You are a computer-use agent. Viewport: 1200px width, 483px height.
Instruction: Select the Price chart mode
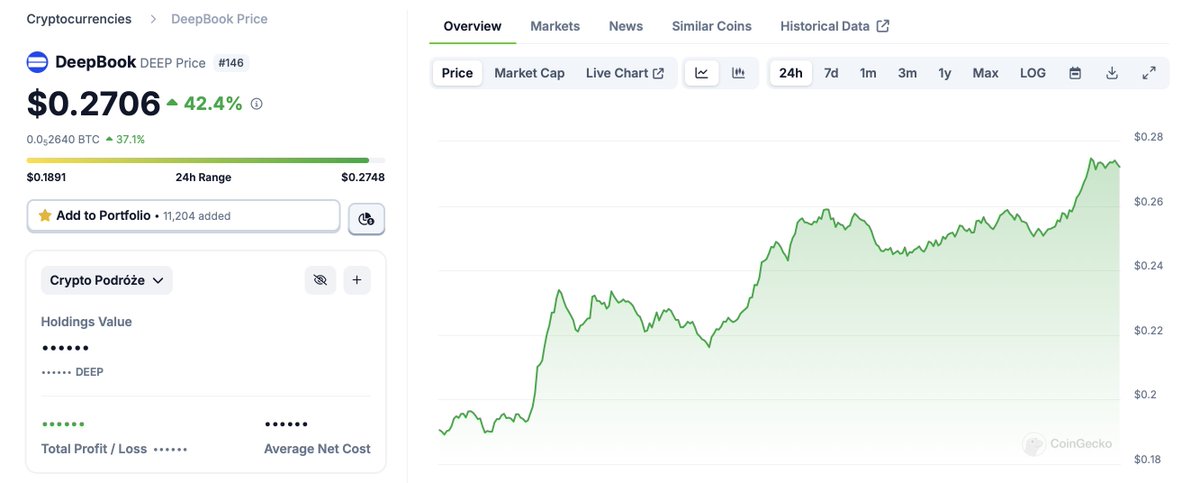pos(458,73)
